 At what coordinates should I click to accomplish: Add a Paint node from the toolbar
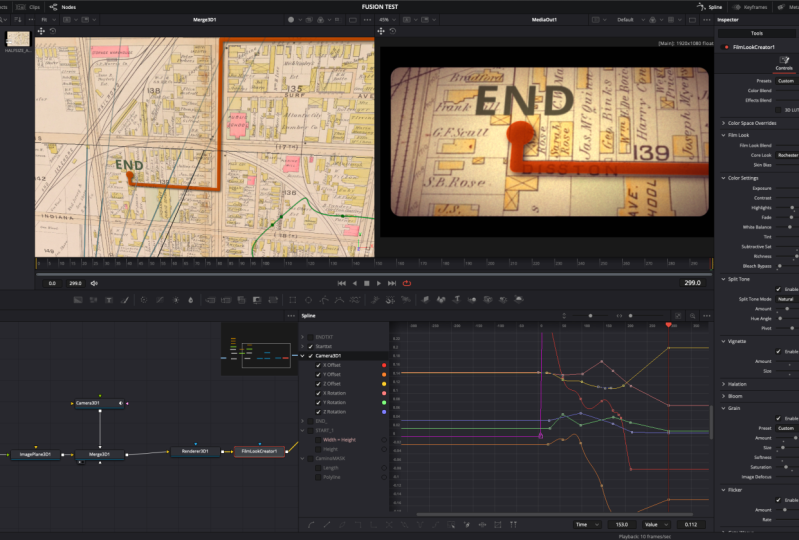[x=125, y=300]
